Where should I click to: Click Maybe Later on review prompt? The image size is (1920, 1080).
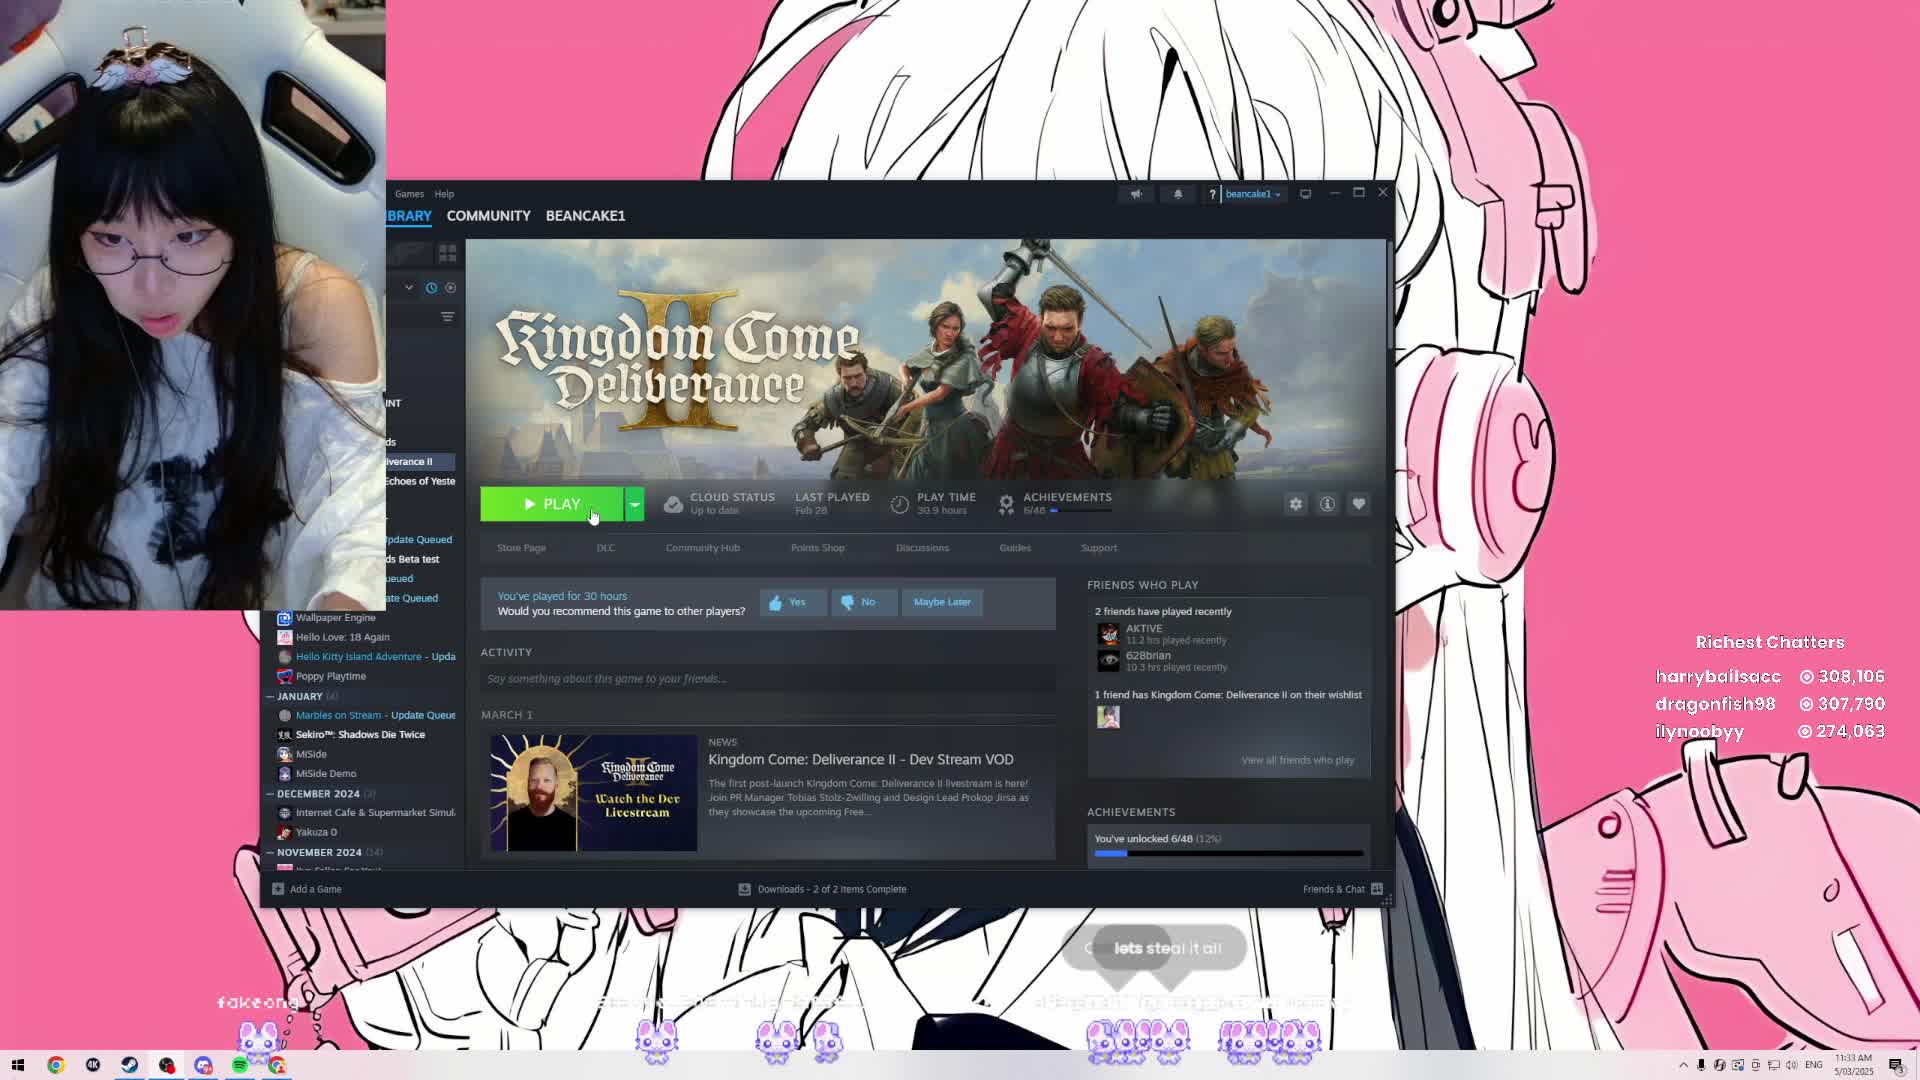942,602
